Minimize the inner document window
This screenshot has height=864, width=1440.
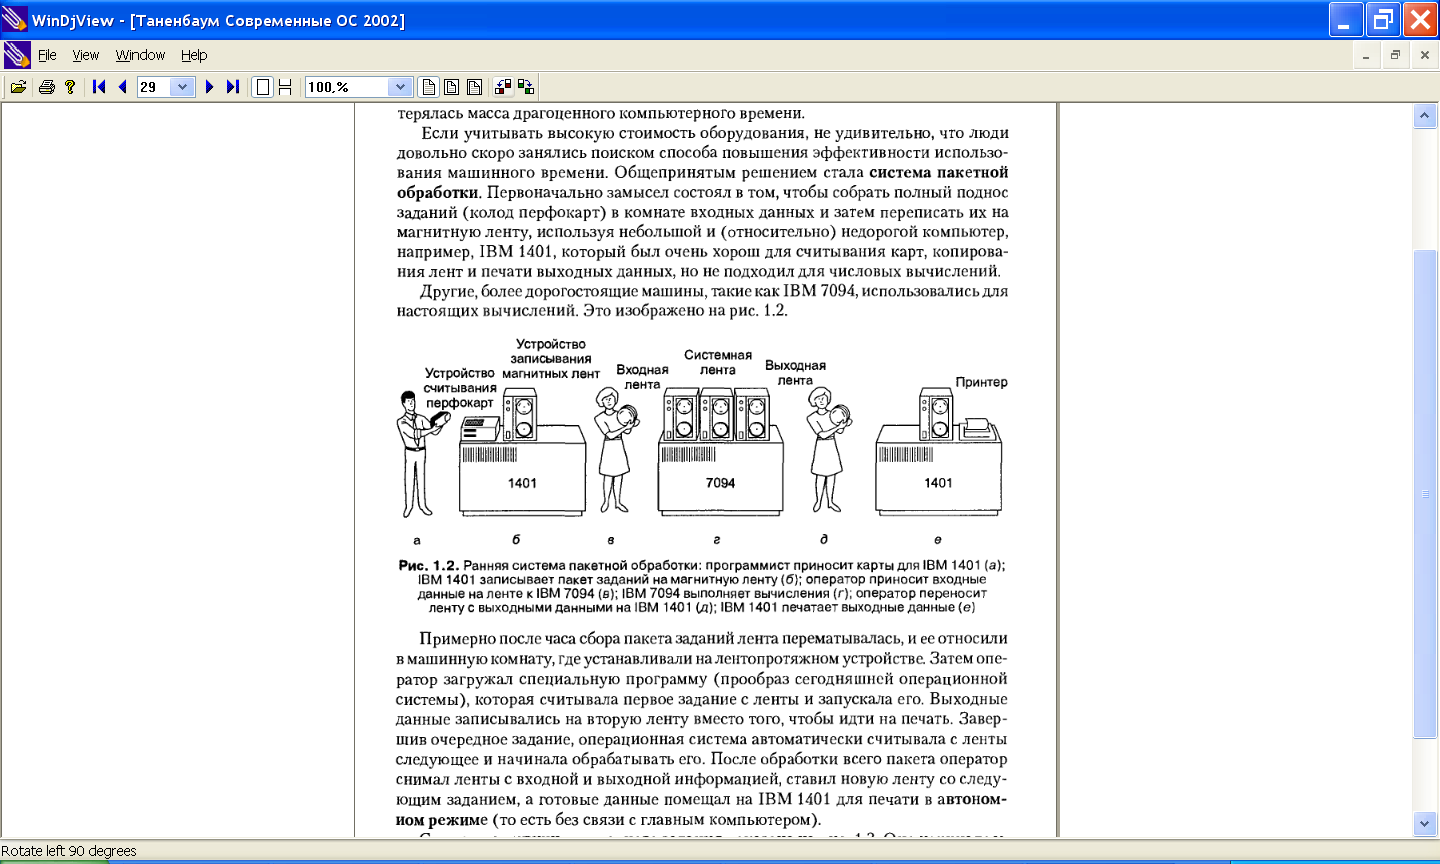[x=1366, y=55]
